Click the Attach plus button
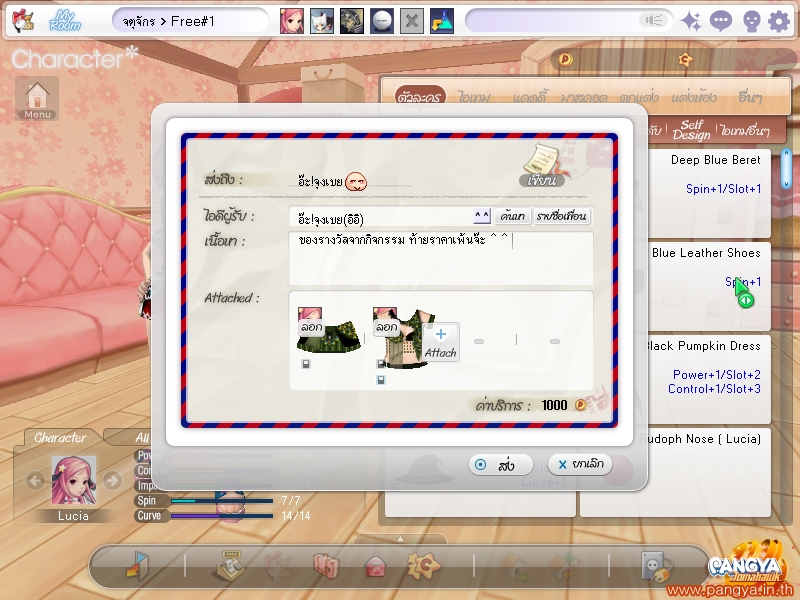This screenshot has height=600, width=800. pyautogui.click(x=440, y=342)
